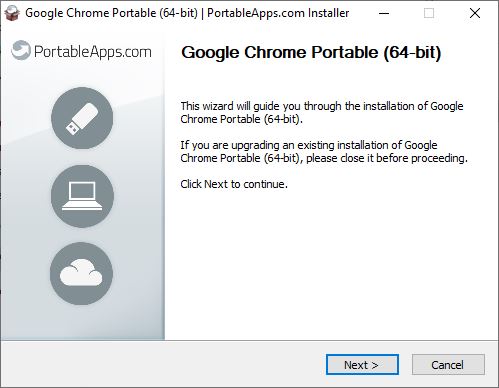This screenshot has height=388, width=499.
Task: Click the wizard introduction paragraph
Action: 322,112
